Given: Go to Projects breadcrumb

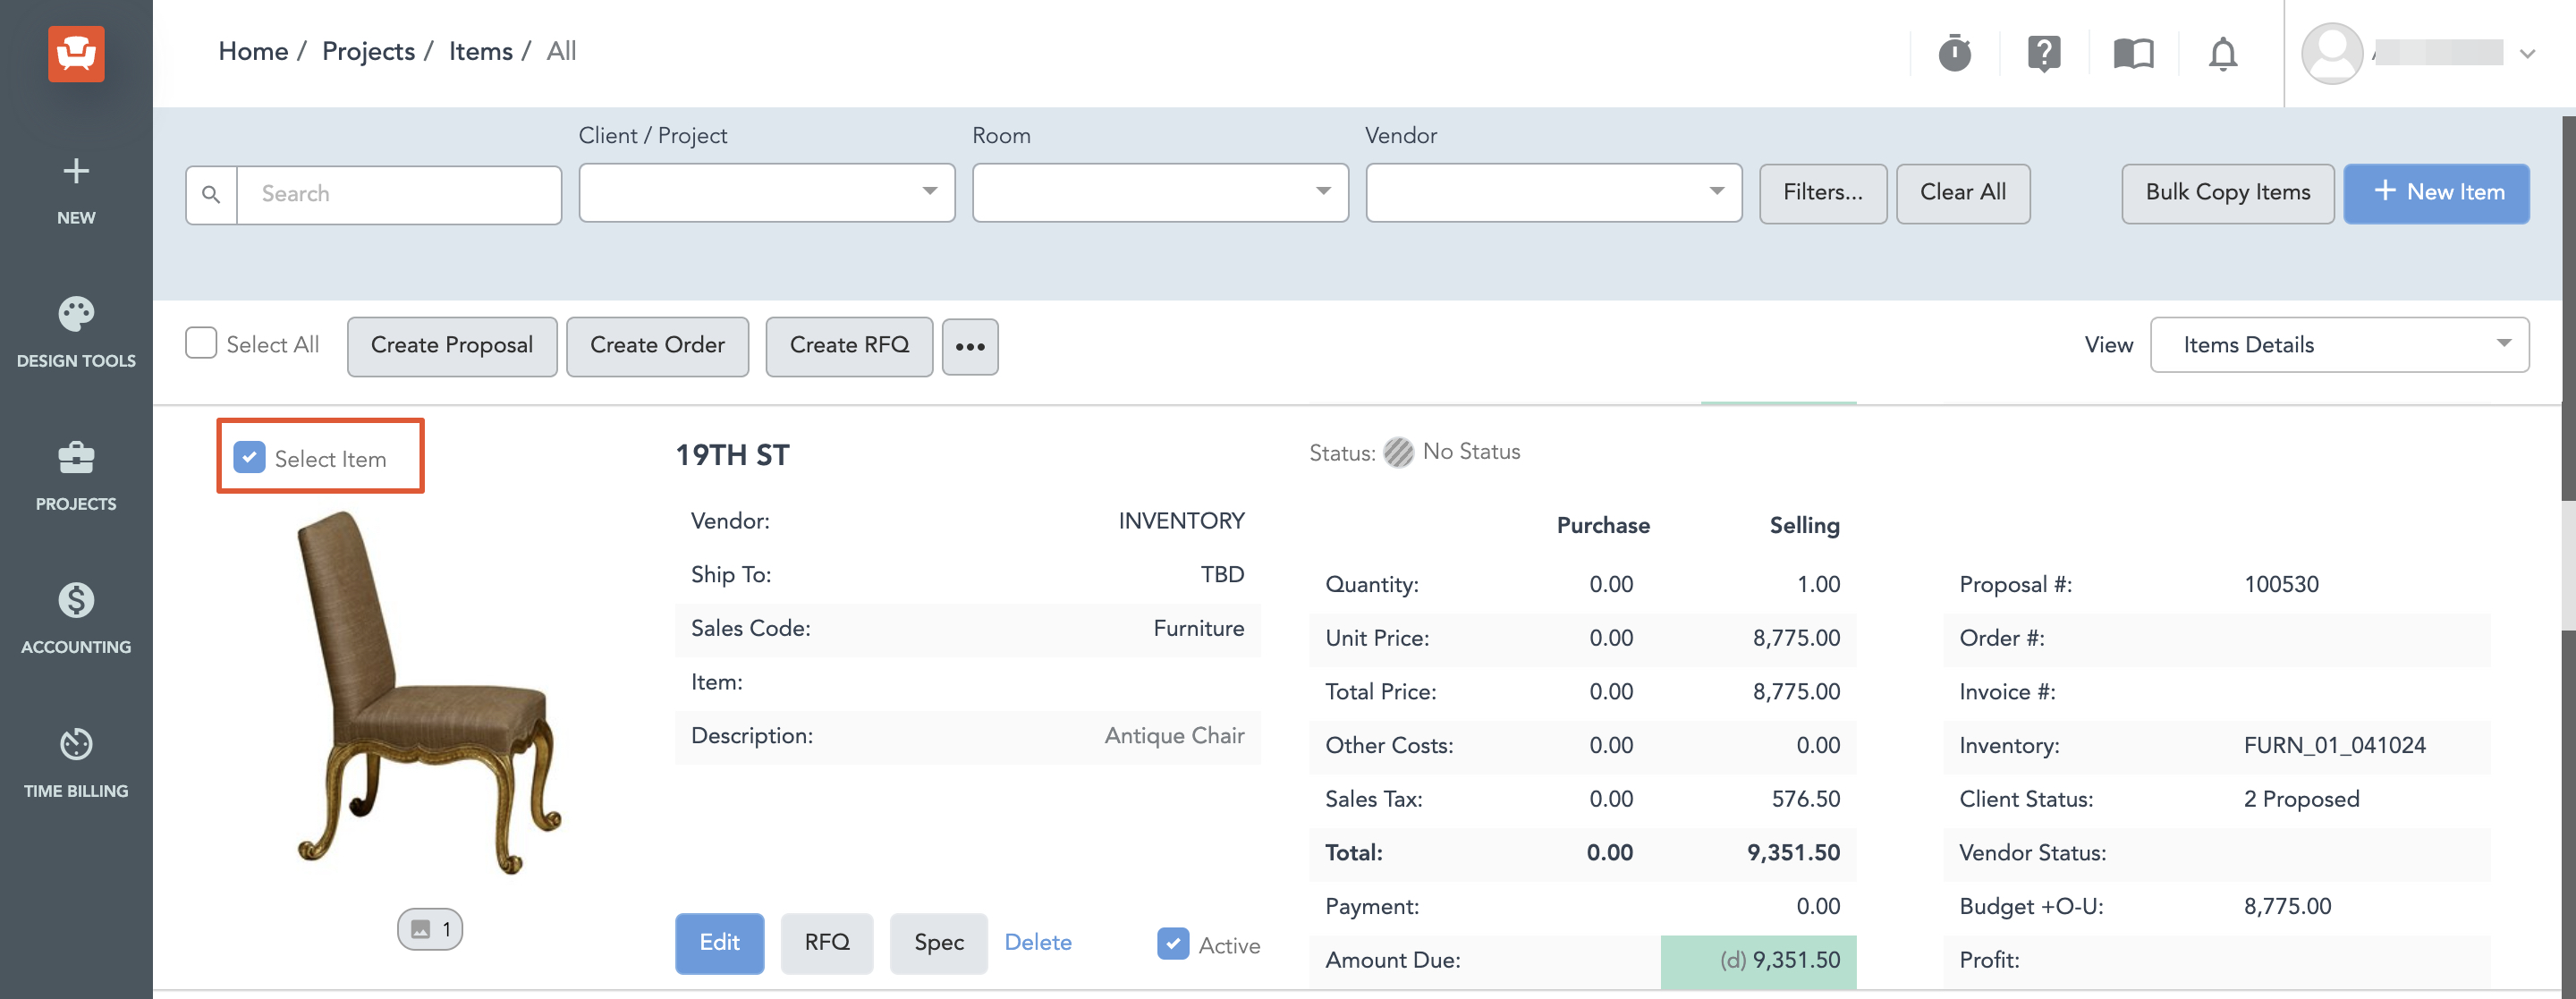Looking at the screenshot, I should (368, 51).
